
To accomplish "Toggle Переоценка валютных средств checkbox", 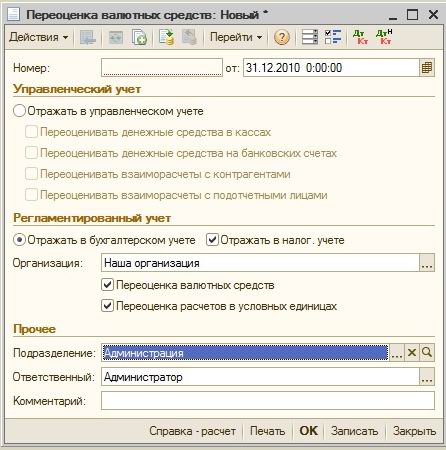I will point(107,285).
